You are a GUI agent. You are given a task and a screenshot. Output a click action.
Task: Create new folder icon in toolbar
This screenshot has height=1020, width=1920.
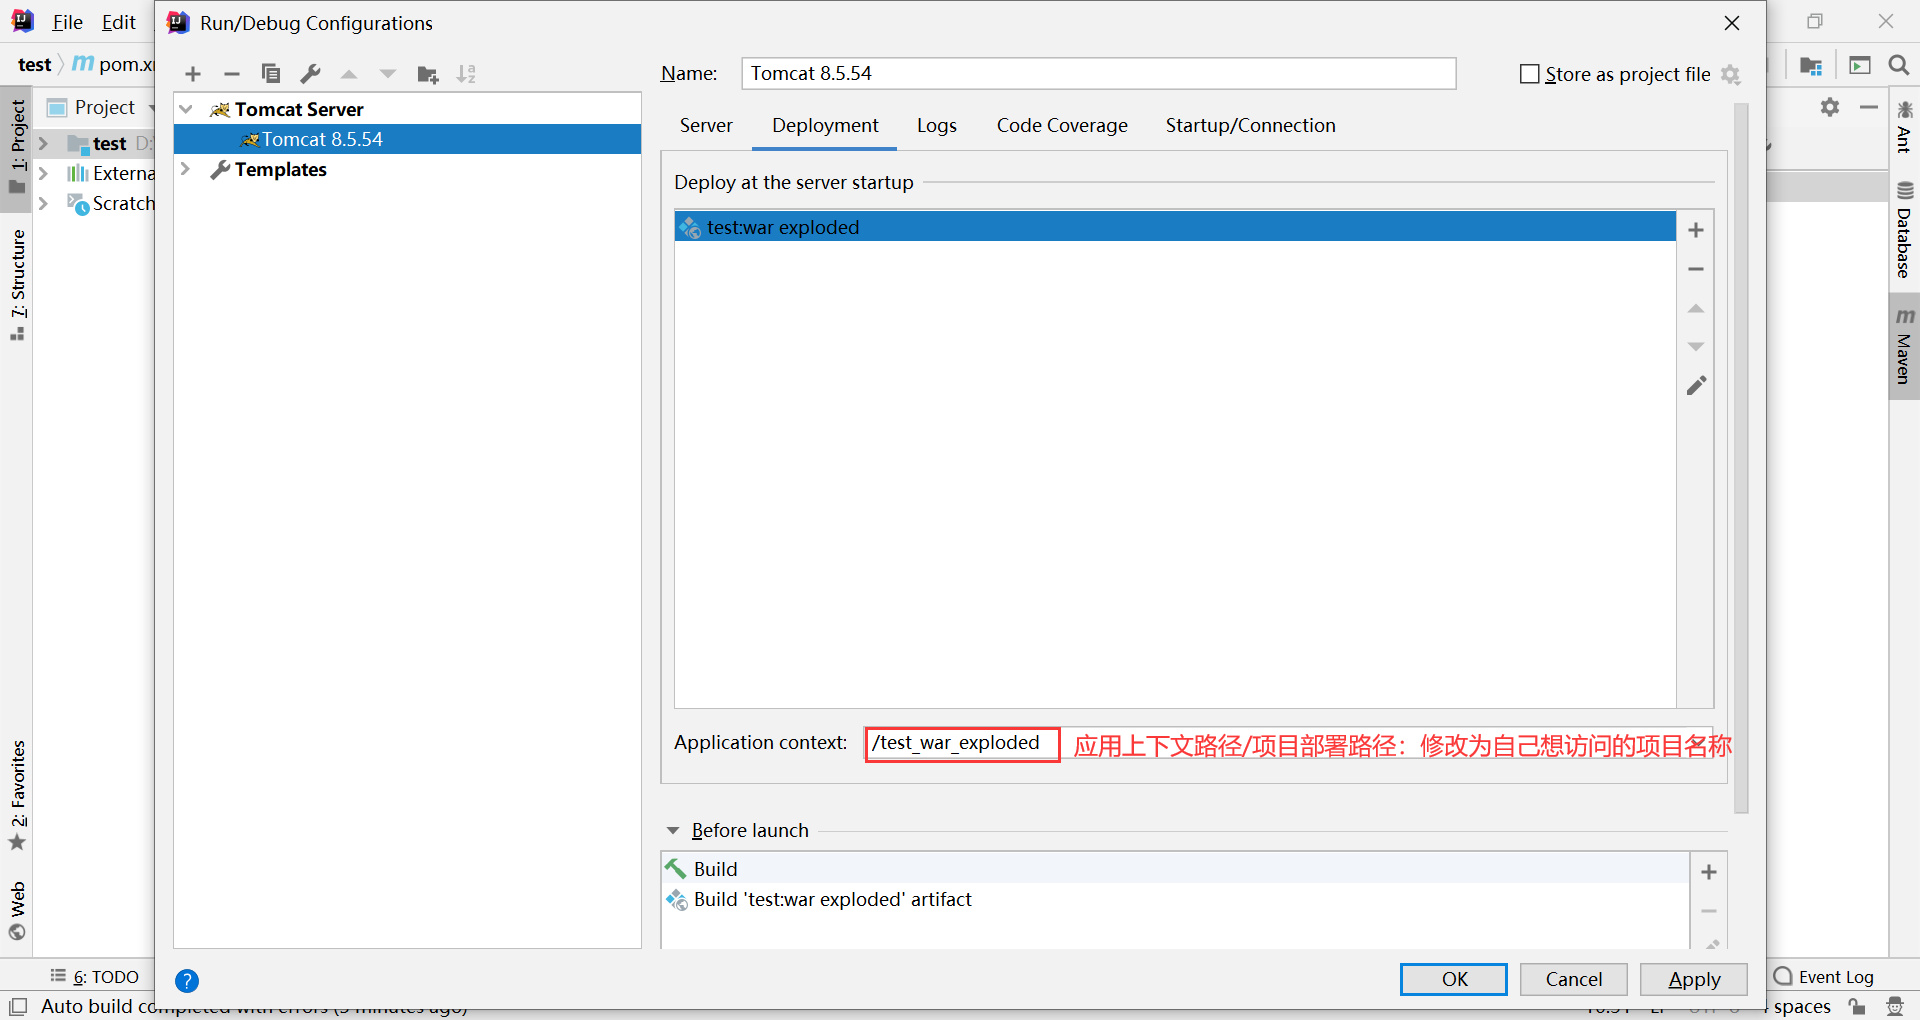pos(428,74)
